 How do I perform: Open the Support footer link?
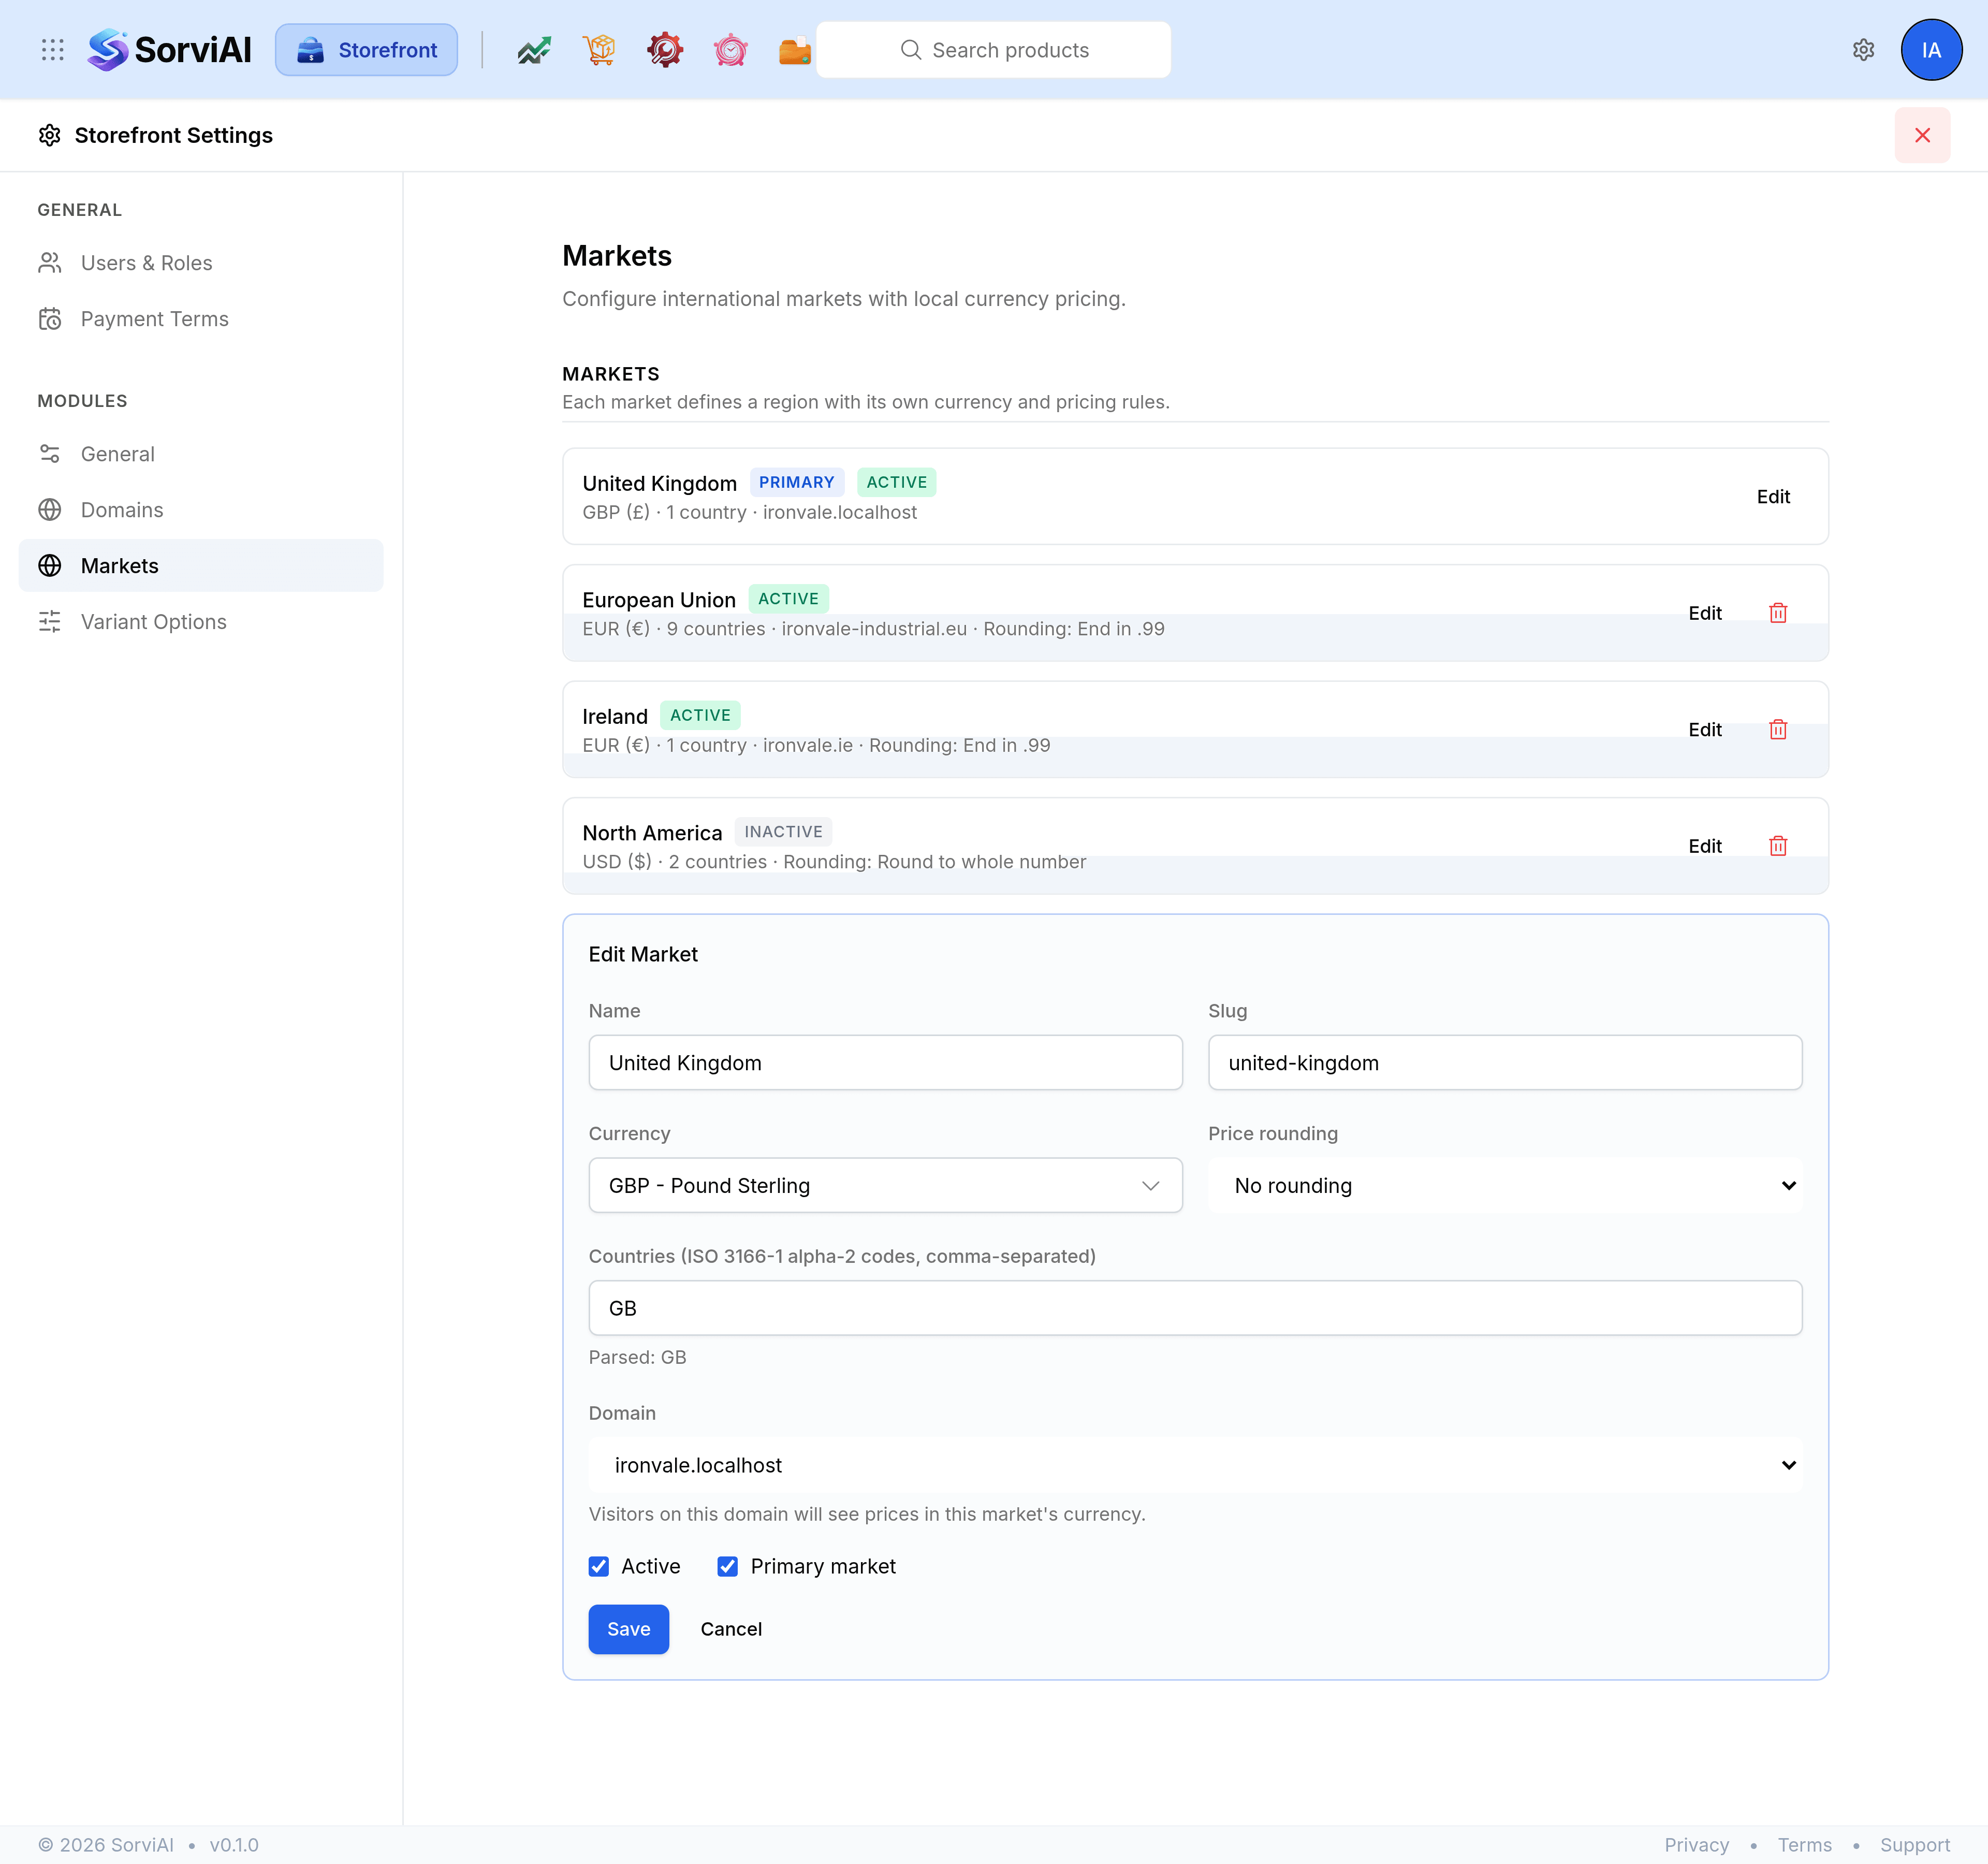coord(1914,1845)
